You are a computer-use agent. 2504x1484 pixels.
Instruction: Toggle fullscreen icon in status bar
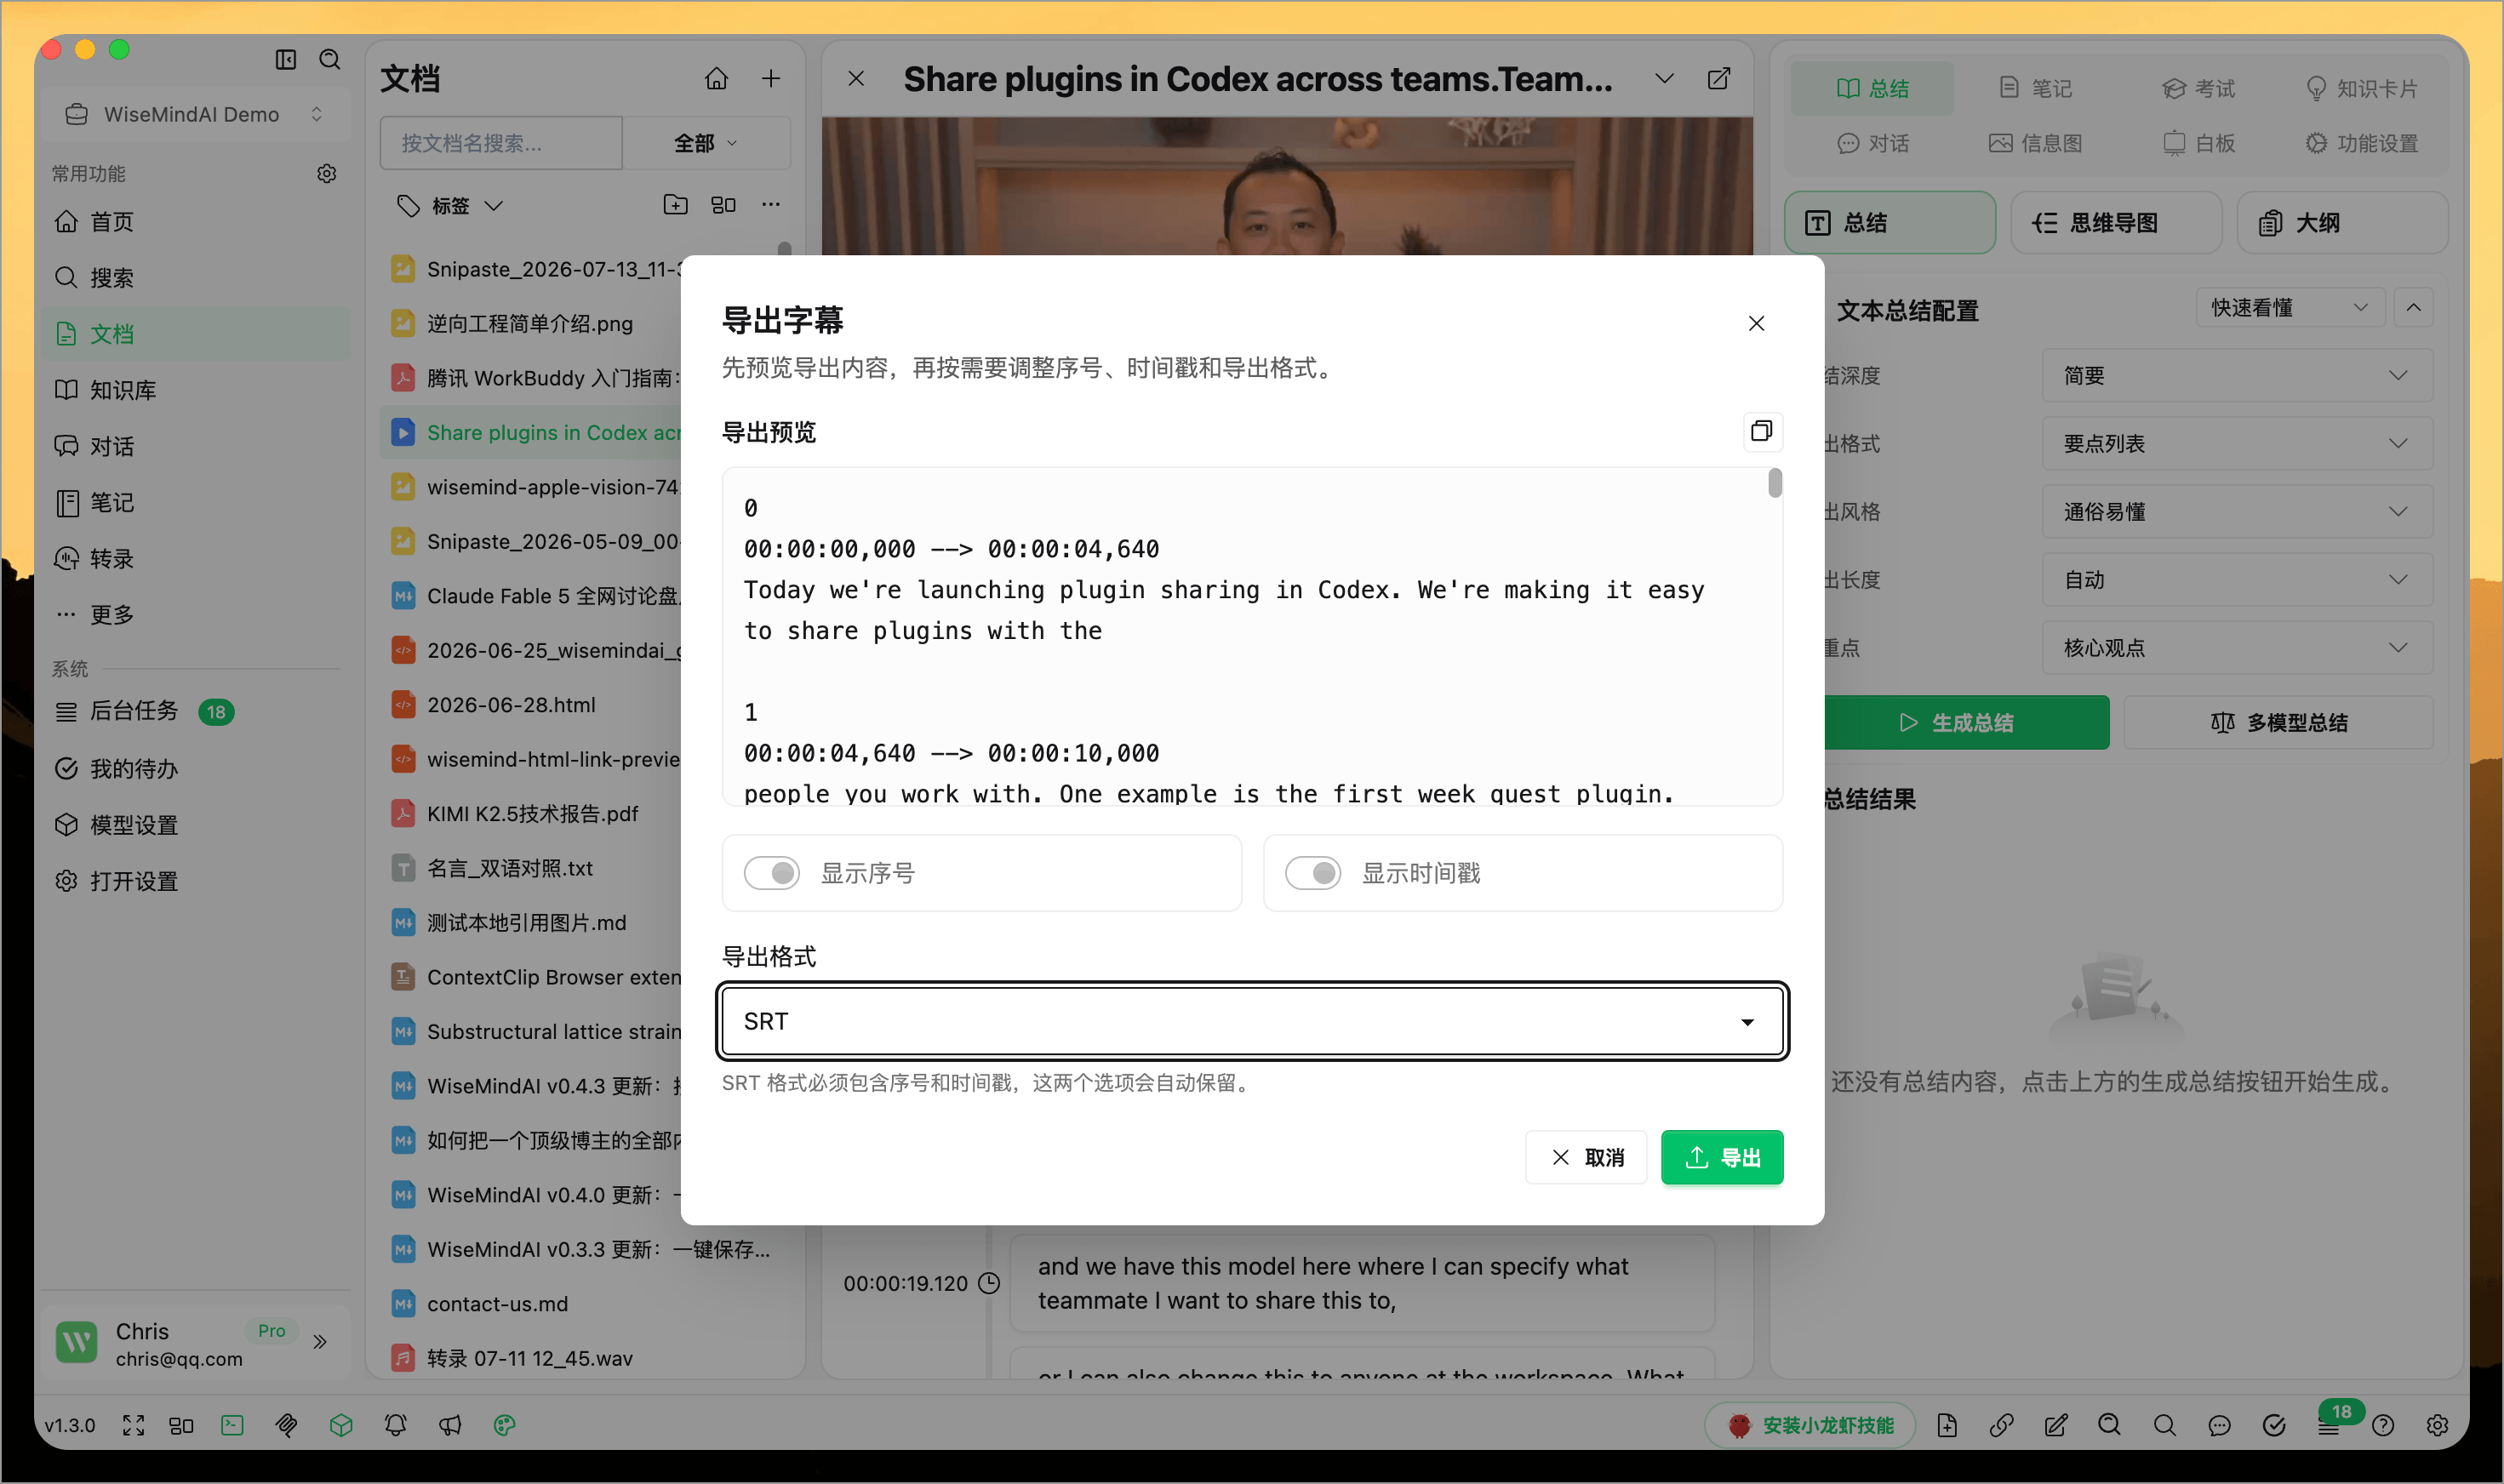click(133, 1426)
